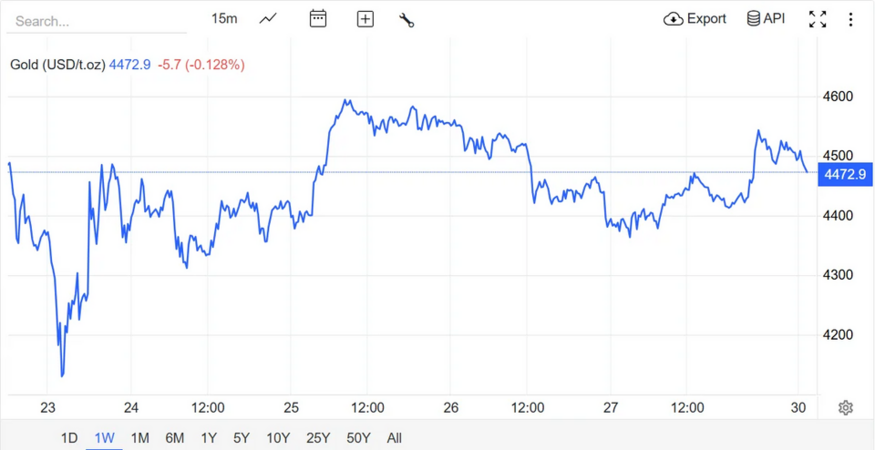Viewport: 875px width, 450px height.
Task: Open chart settings gear icon
Action: 846,408
